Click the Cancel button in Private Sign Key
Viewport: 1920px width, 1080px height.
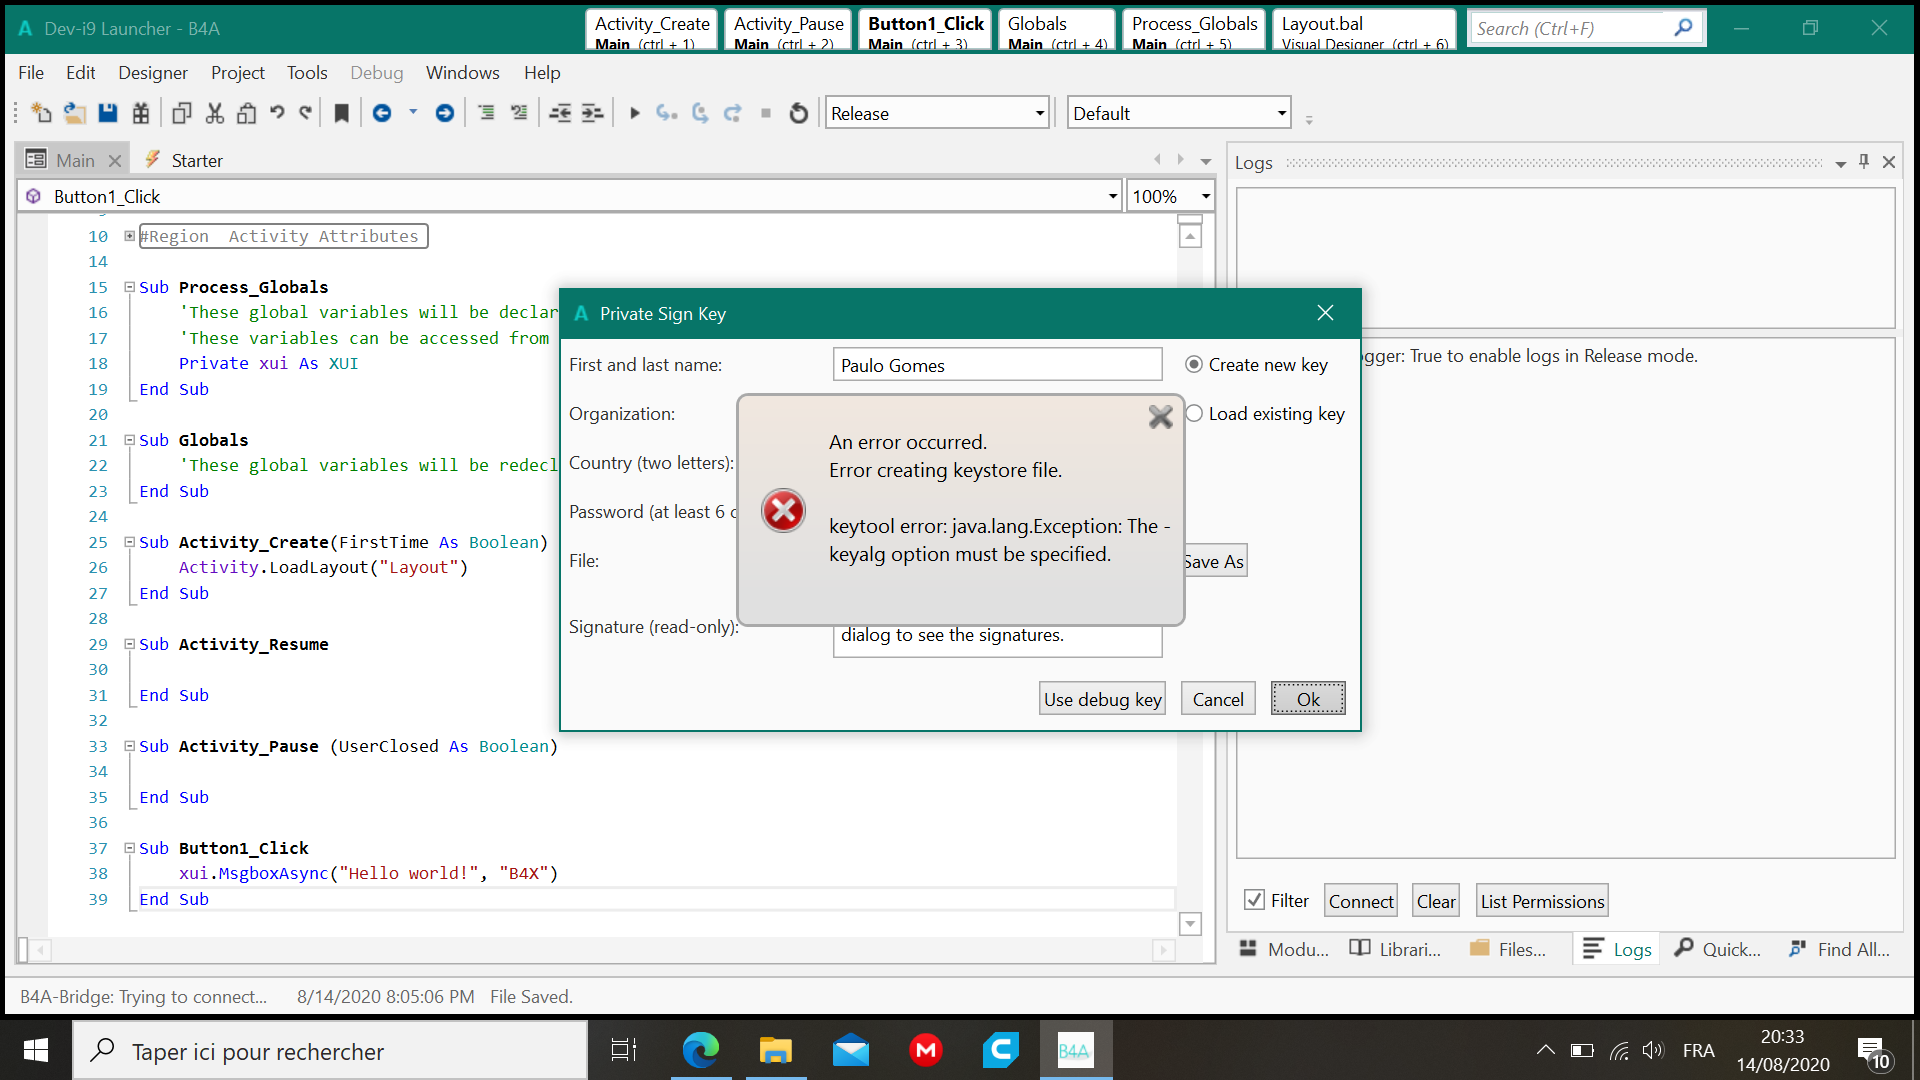tap(1218, 699)
